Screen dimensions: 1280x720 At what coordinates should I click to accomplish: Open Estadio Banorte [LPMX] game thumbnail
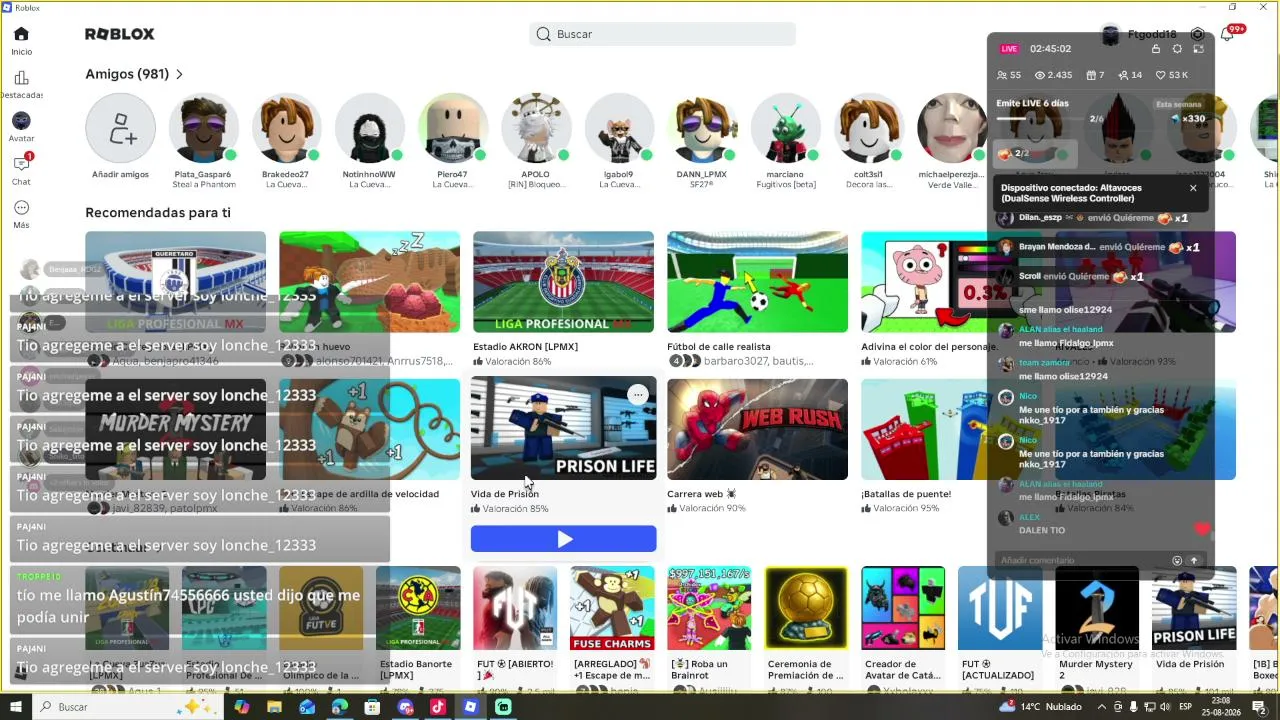tap(418, 609)
